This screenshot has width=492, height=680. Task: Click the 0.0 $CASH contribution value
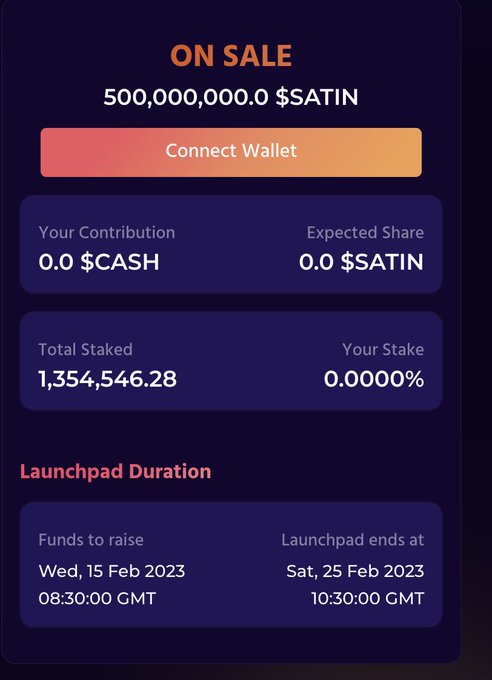(99, 262)
